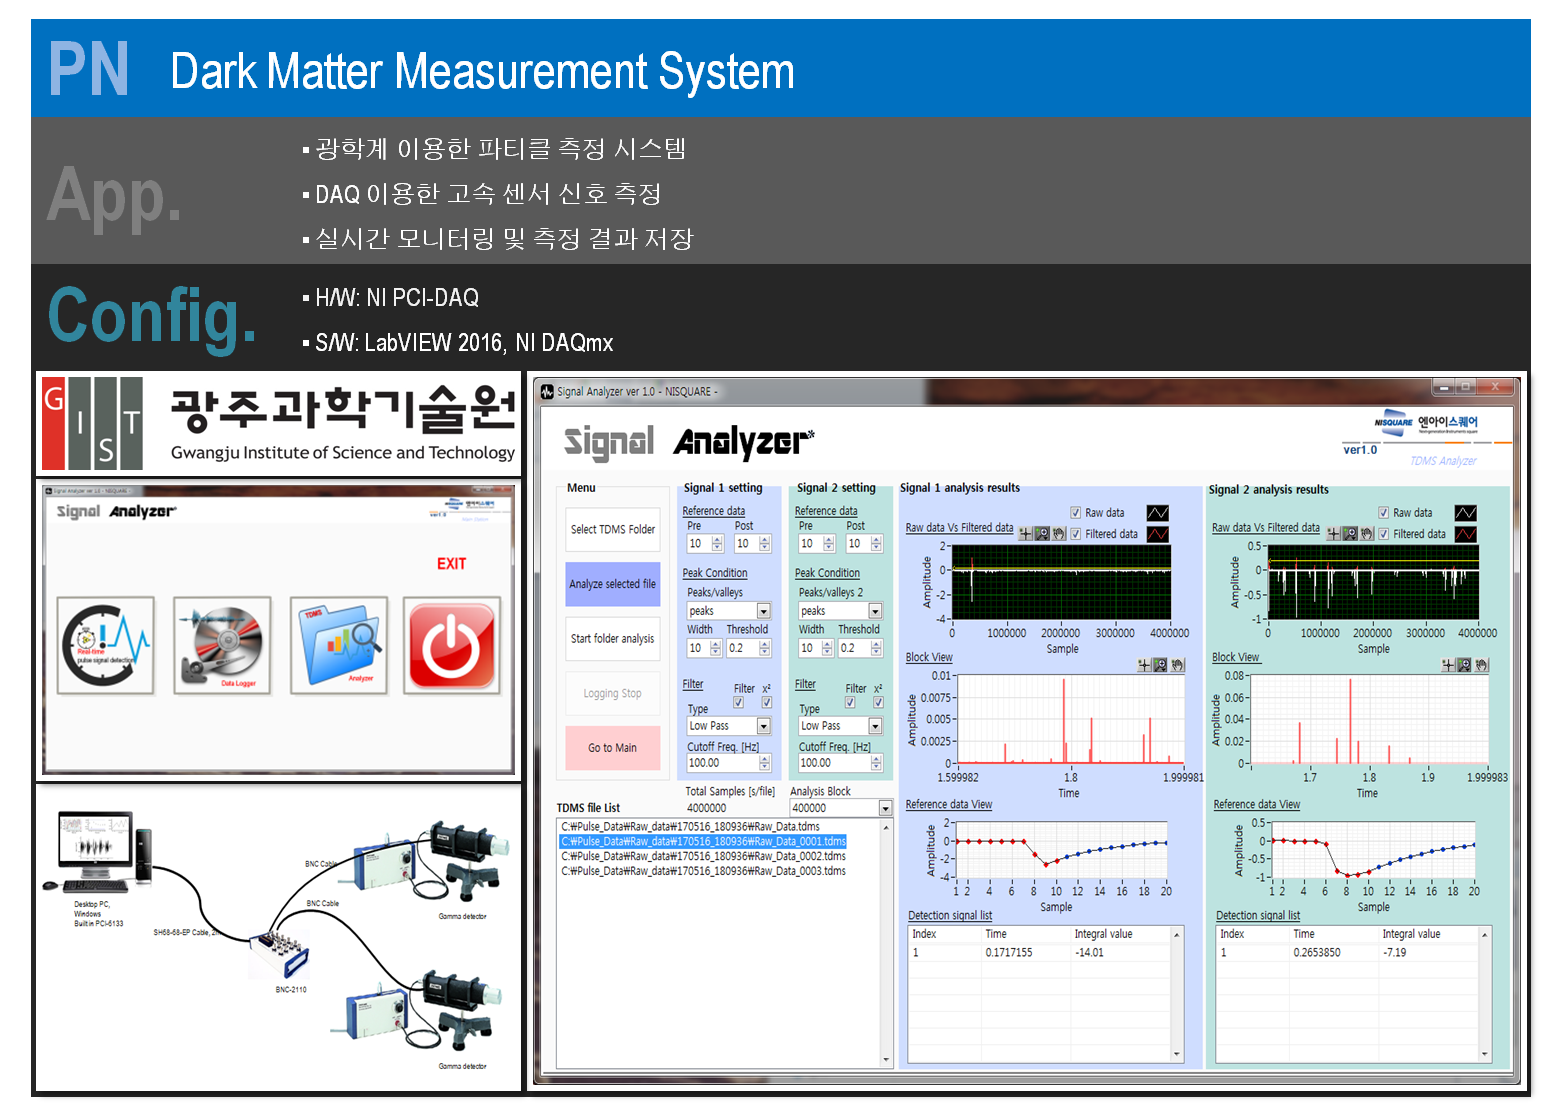The image size is (1541, 1105).
Task: Toggle the Filter checkbox in Signal 2 setting
Action: [x=850, y=703]
